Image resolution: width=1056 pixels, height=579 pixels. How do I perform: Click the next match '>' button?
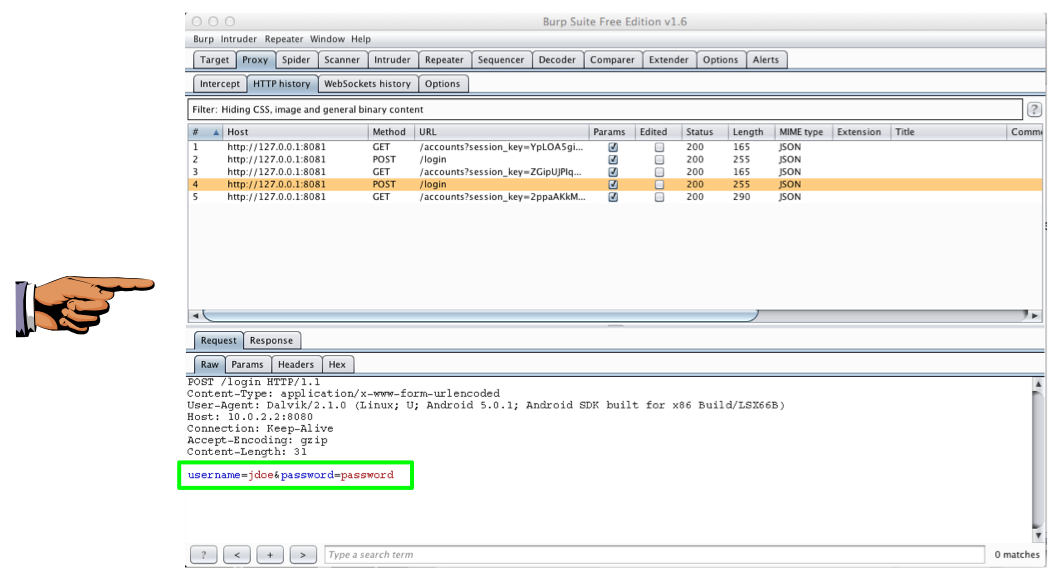pos(303,555)
